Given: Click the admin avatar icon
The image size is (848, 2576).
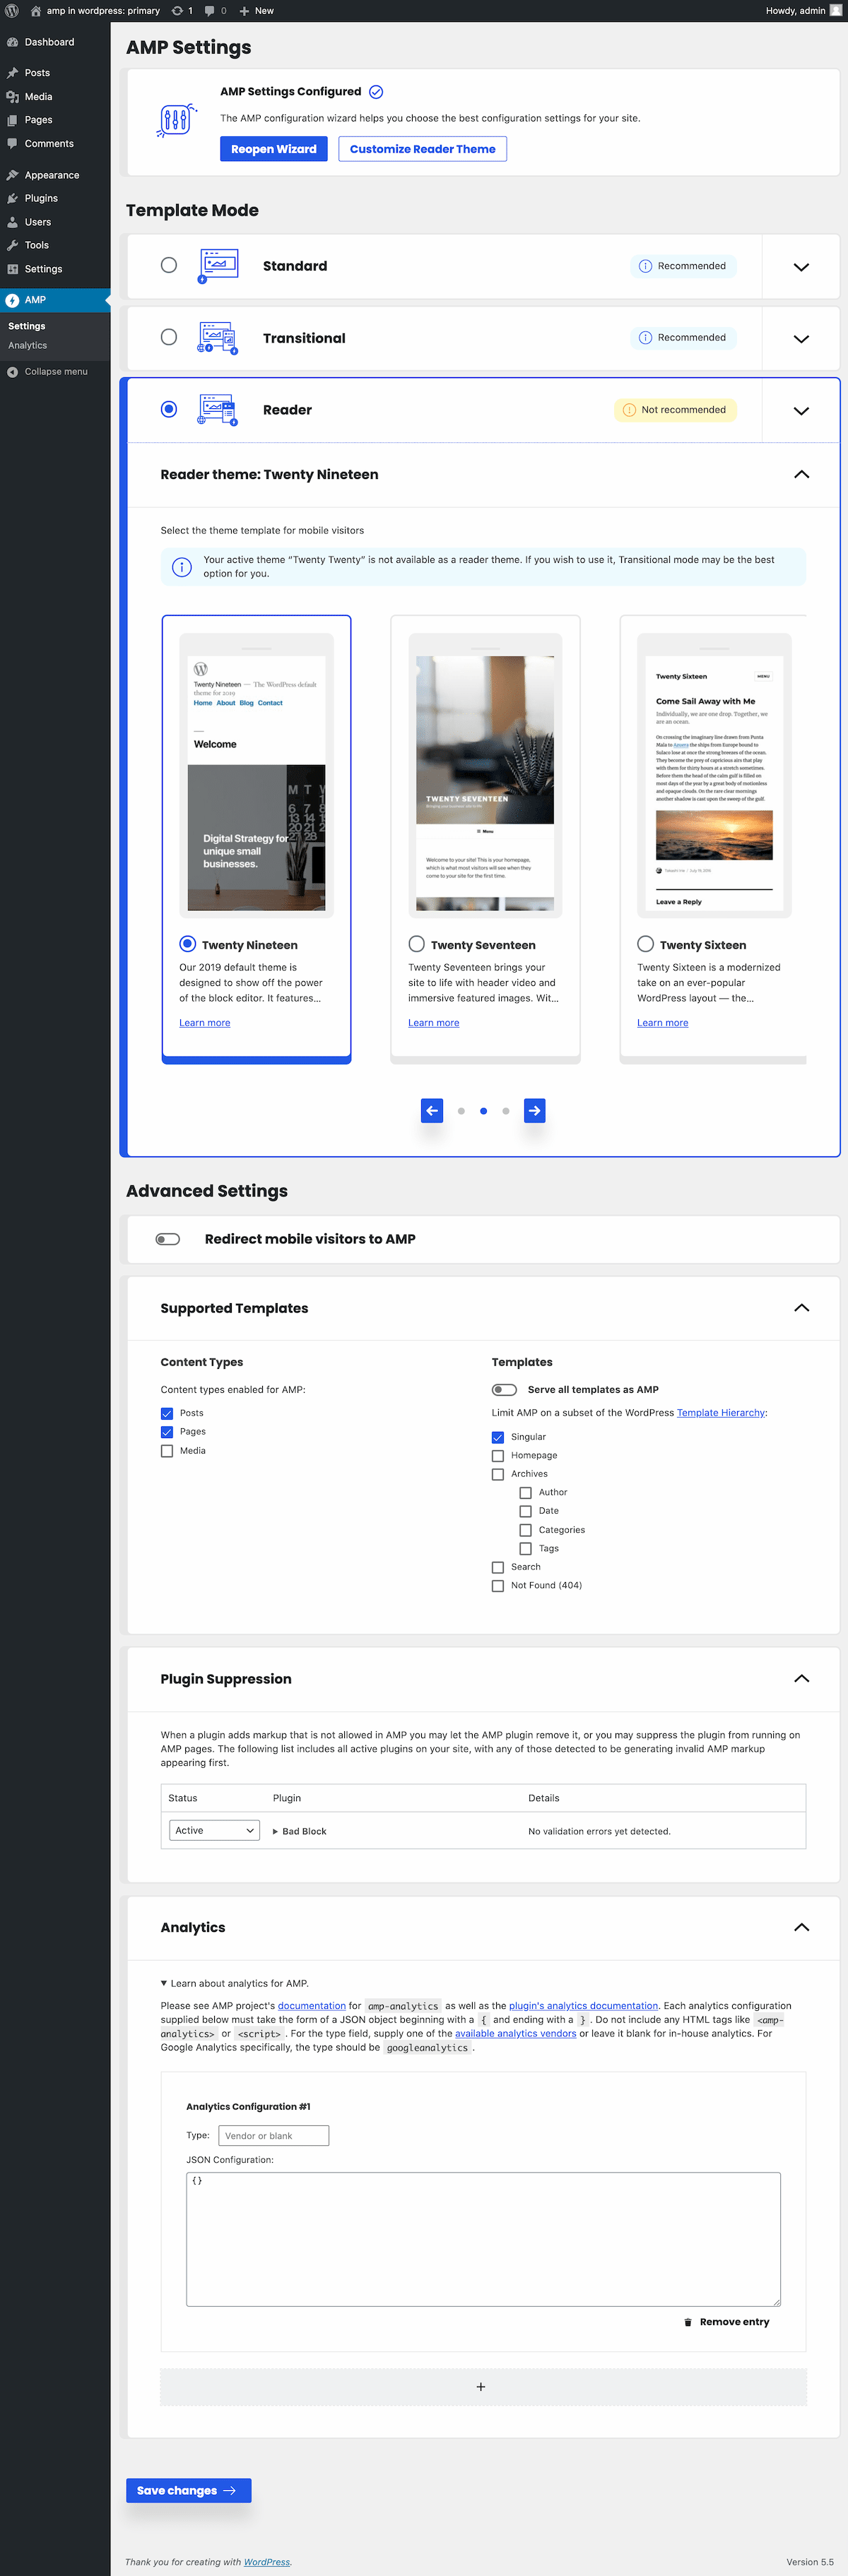Looking at the screenshot, I should tap(835, 11).
